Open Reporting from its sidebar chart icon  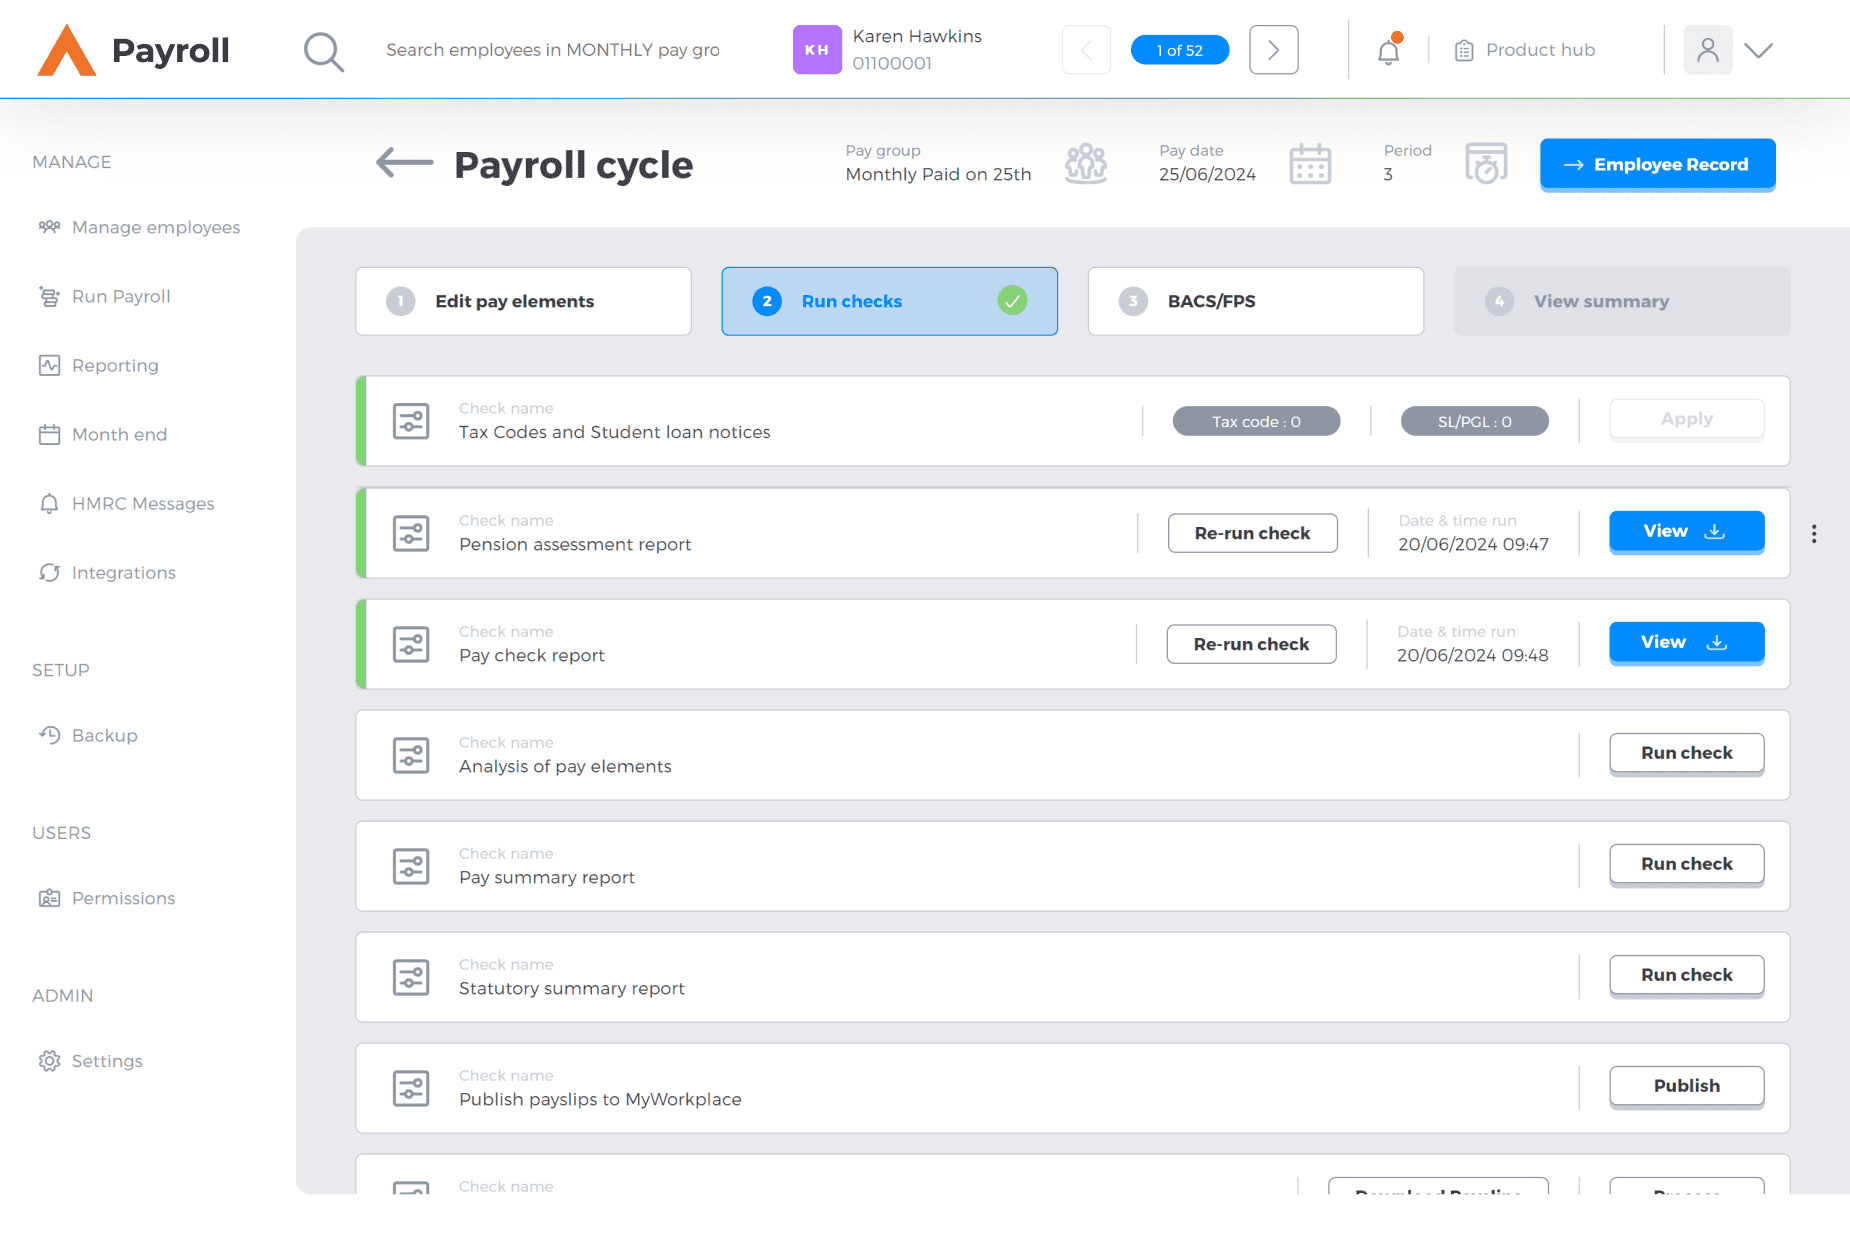(x=49, y=365)
